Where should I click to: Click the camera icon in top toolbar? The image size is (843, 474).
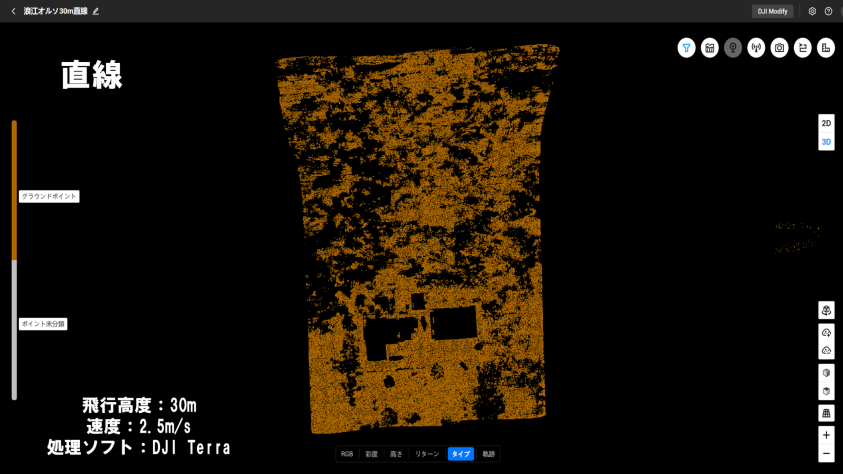(x=779, y=48)
